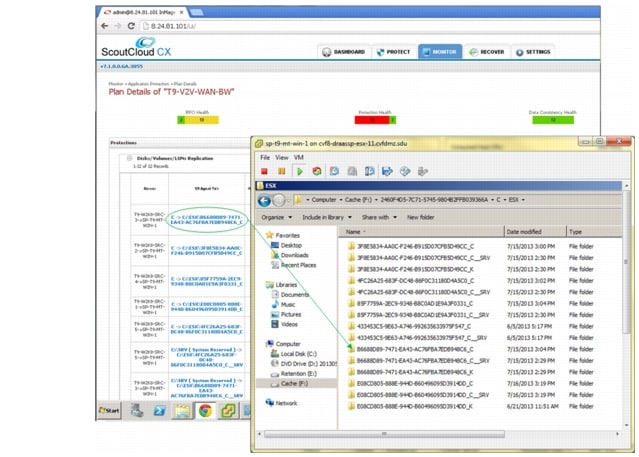The height and width of the screenshot is (457, 639).
Task: Open the Settings tab in ScoutCloud
Action: click(533, 52)
